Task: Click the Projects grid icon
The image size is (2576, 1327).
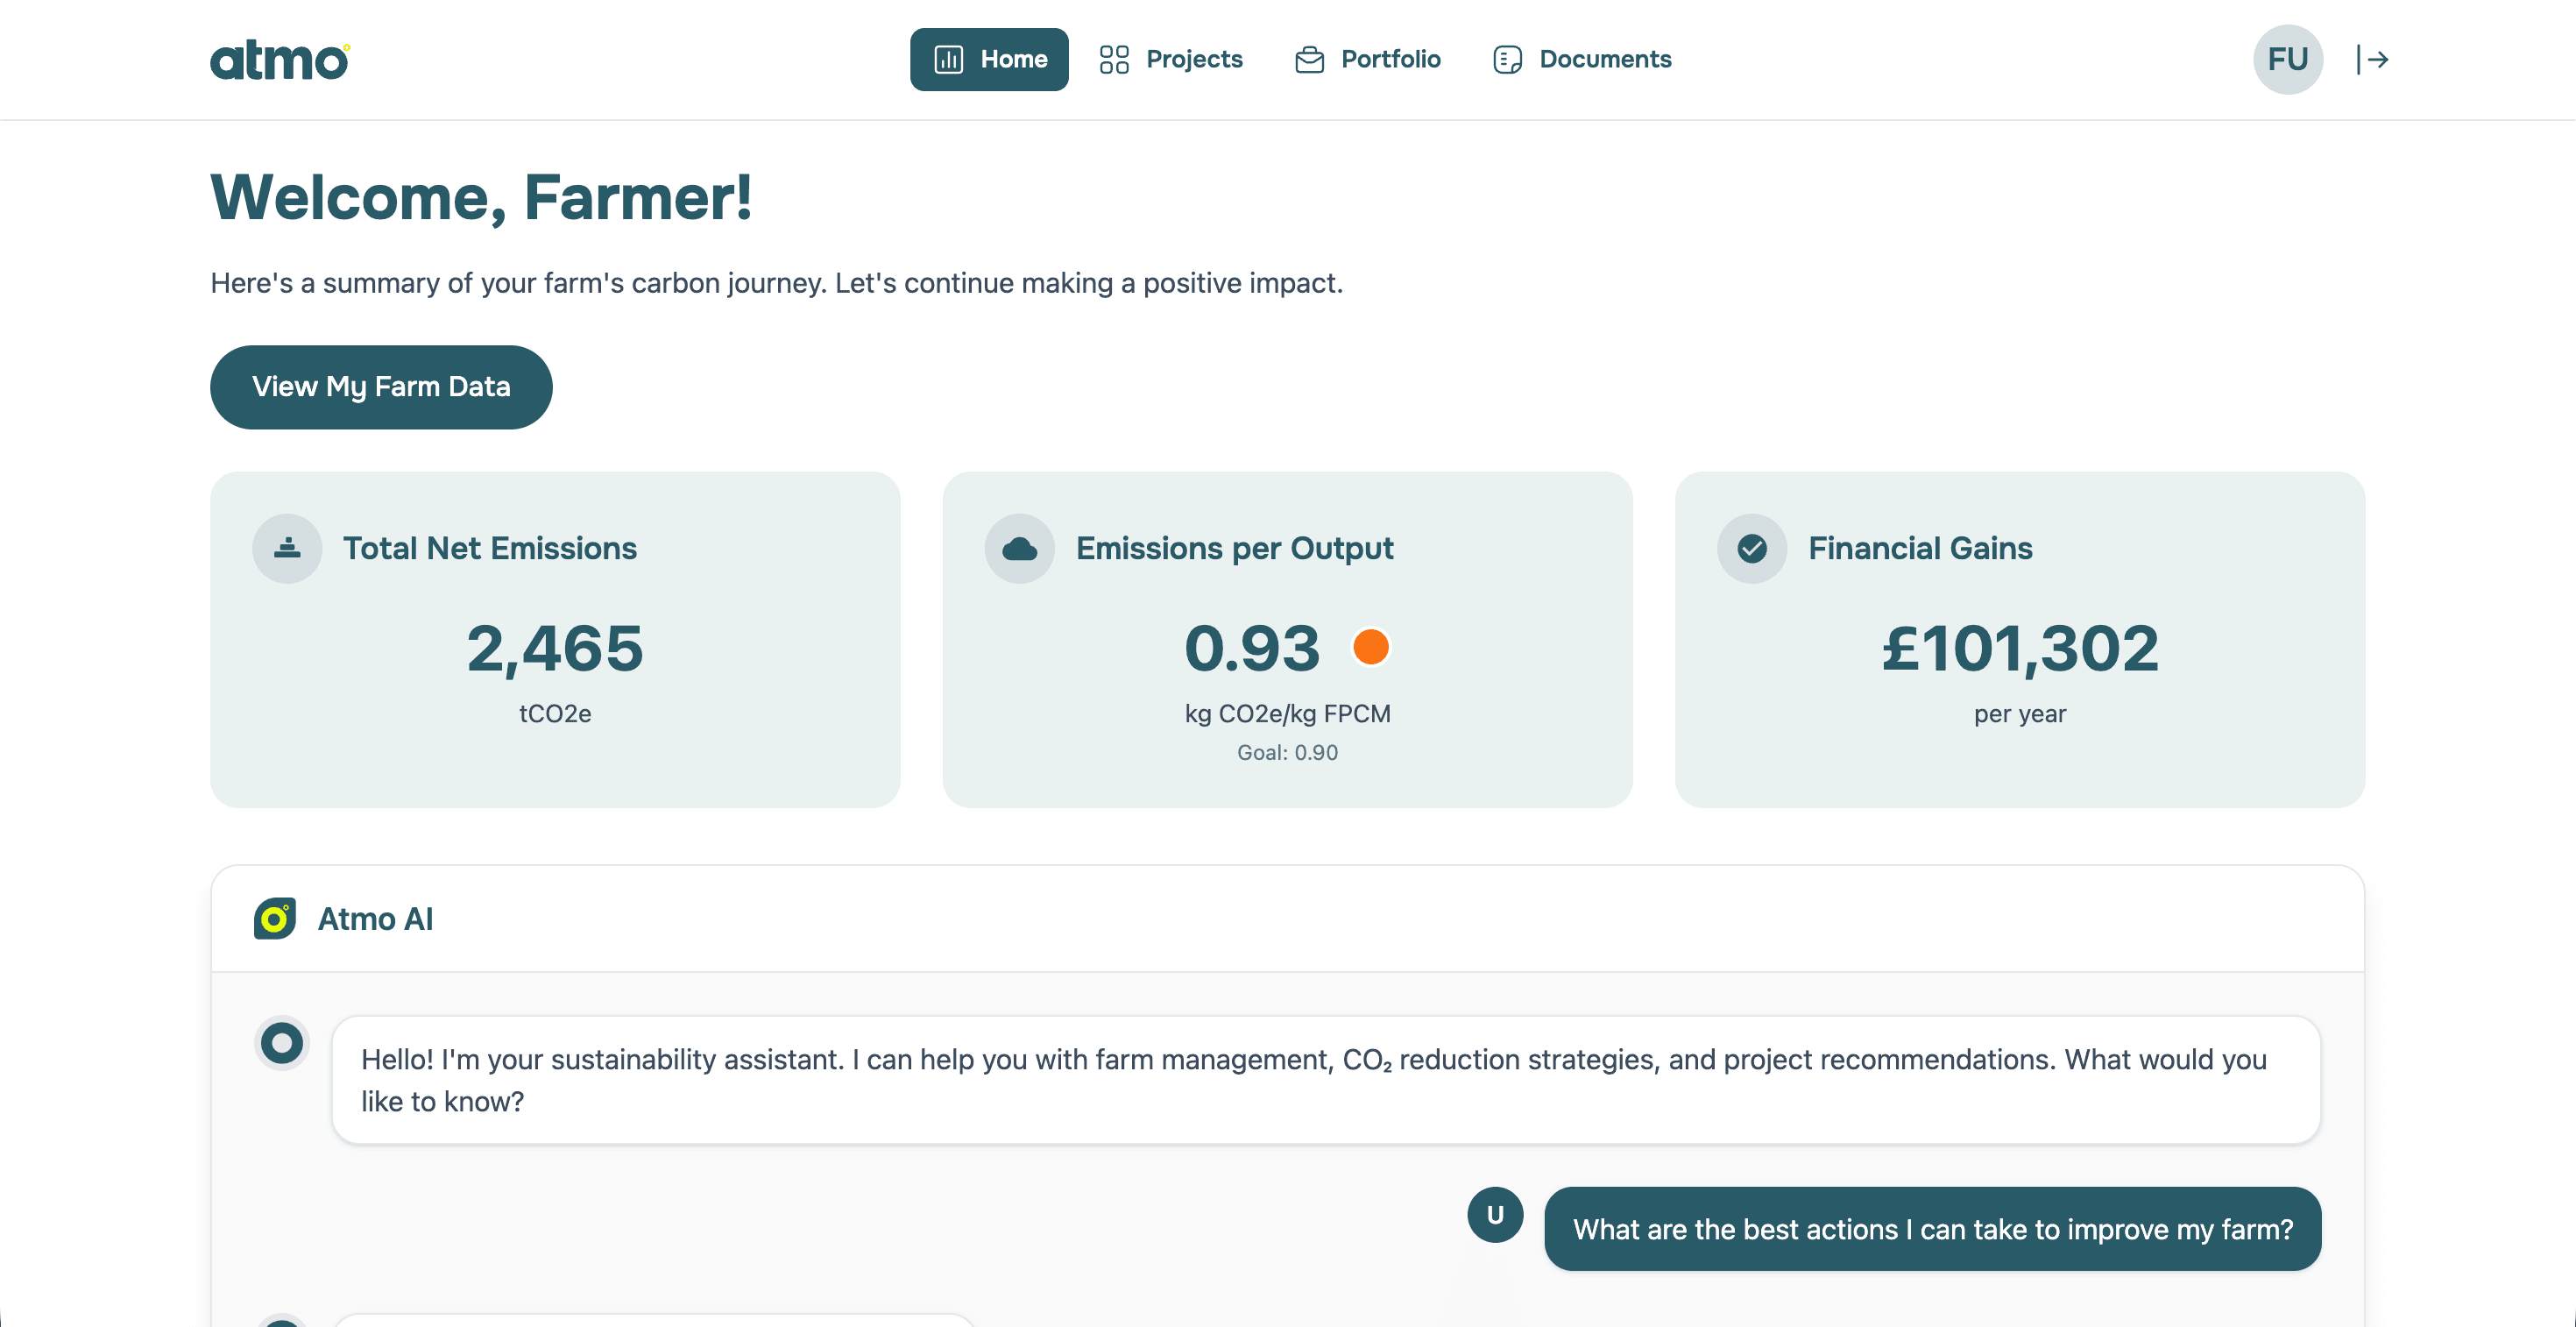Action: (x=1113, y=59)
